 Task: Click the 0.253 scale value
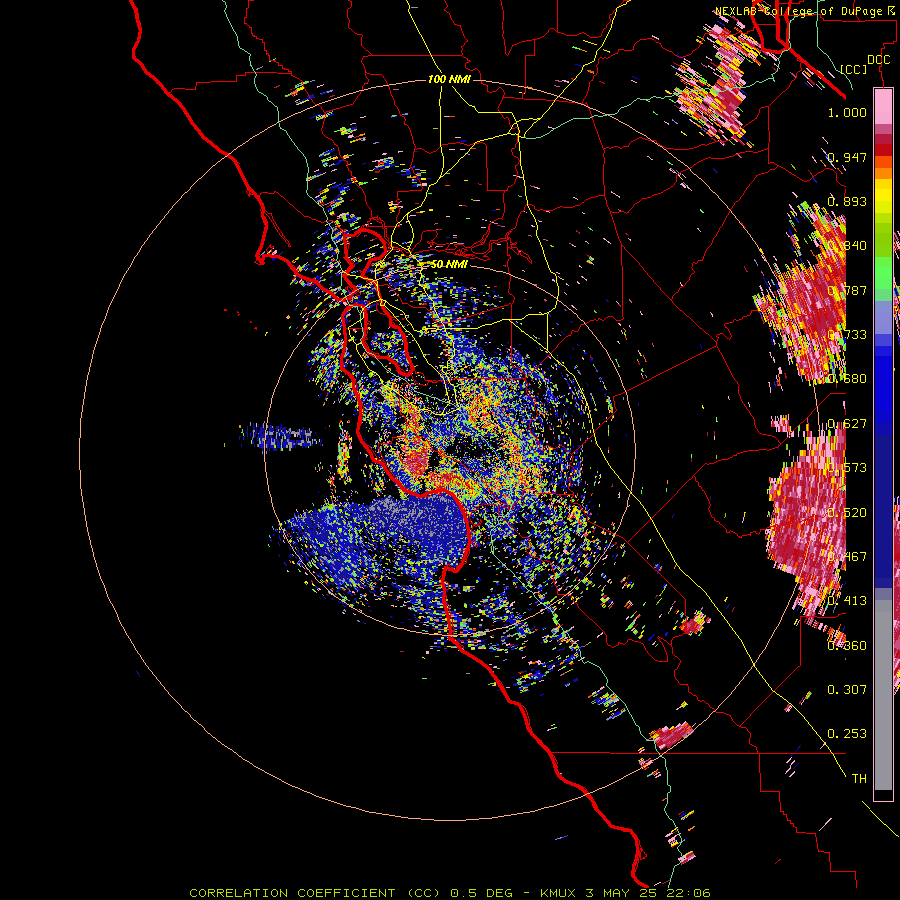coord(847,734)
